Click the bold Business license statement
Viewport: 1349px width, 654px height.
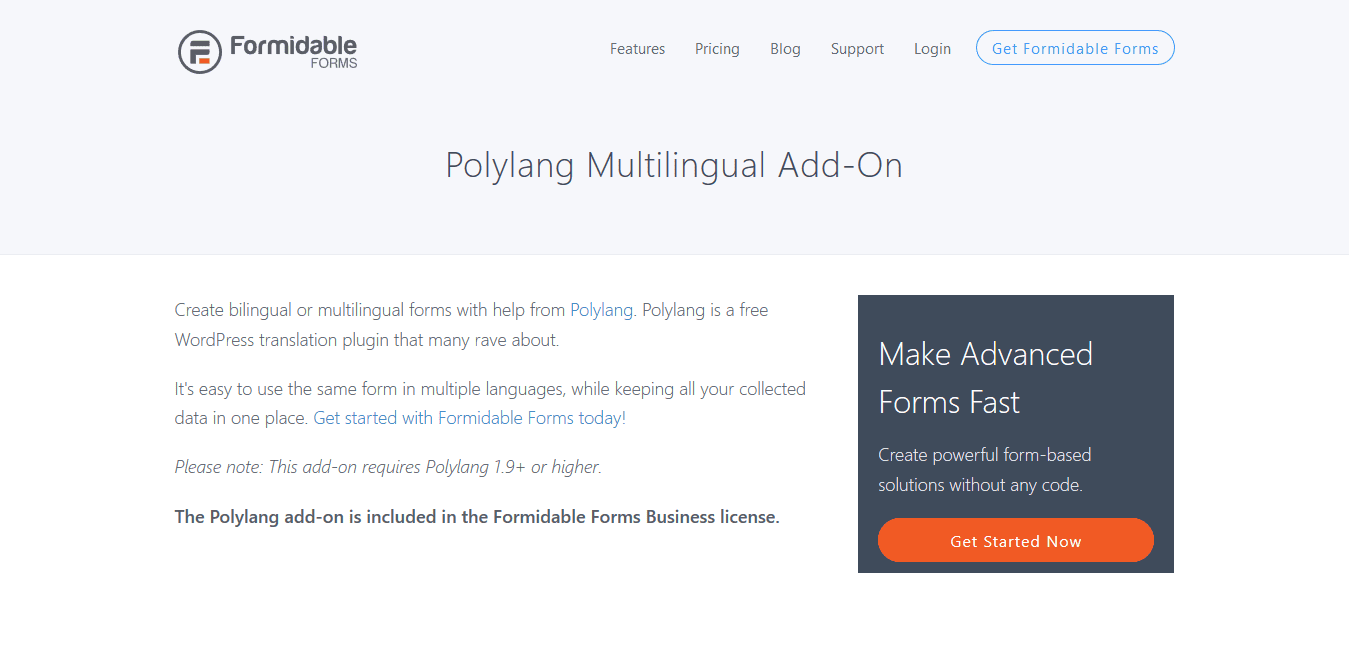click(x=477, y=517)
